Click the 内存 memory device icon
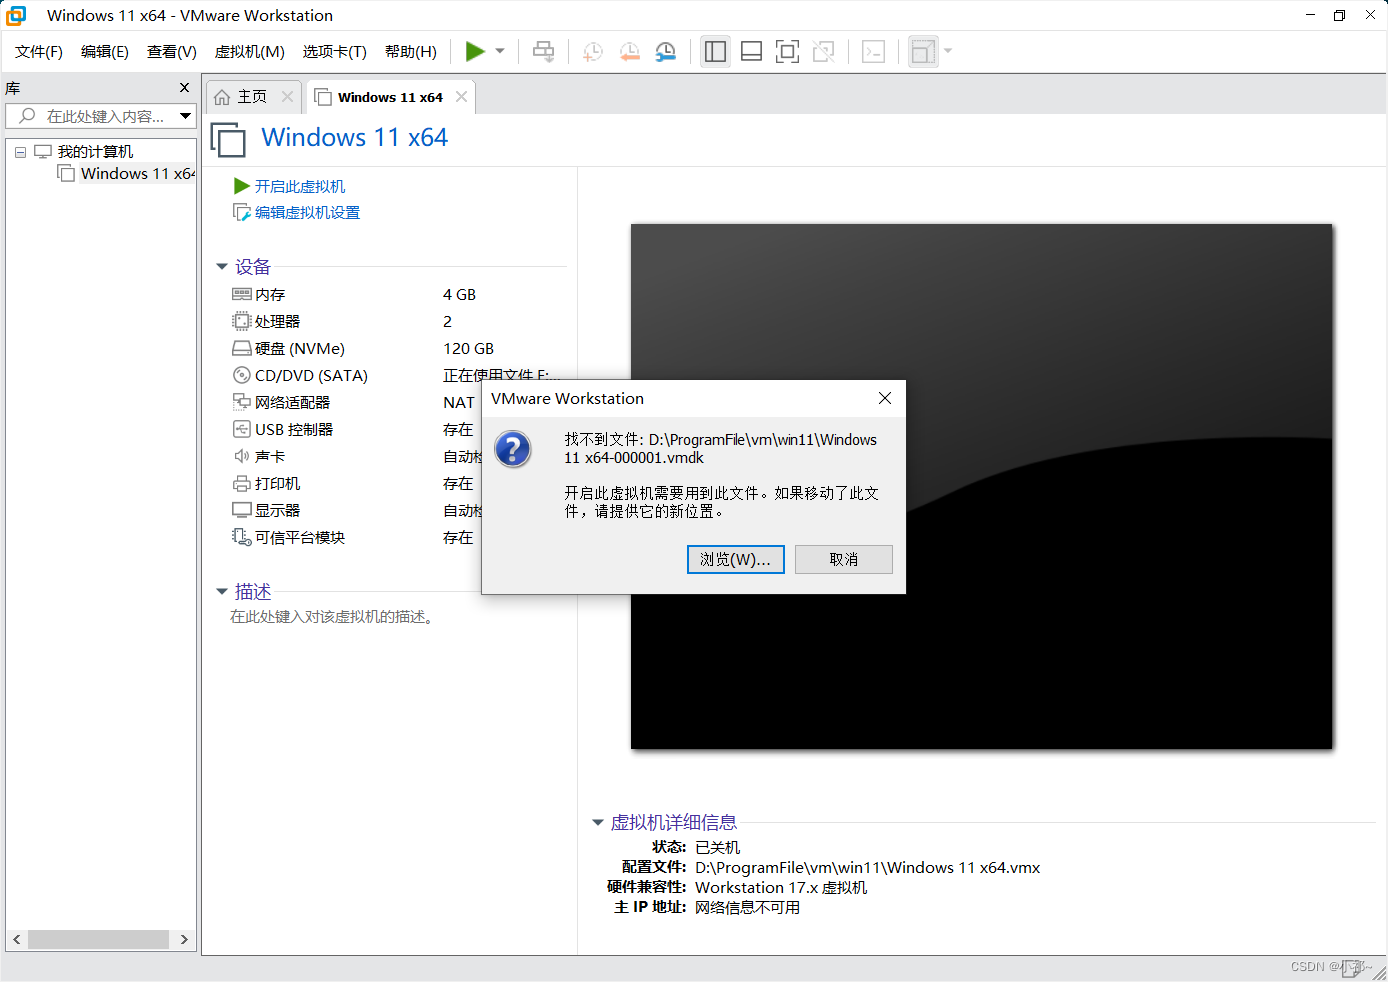1388x982 pixels. coord(242,294)
